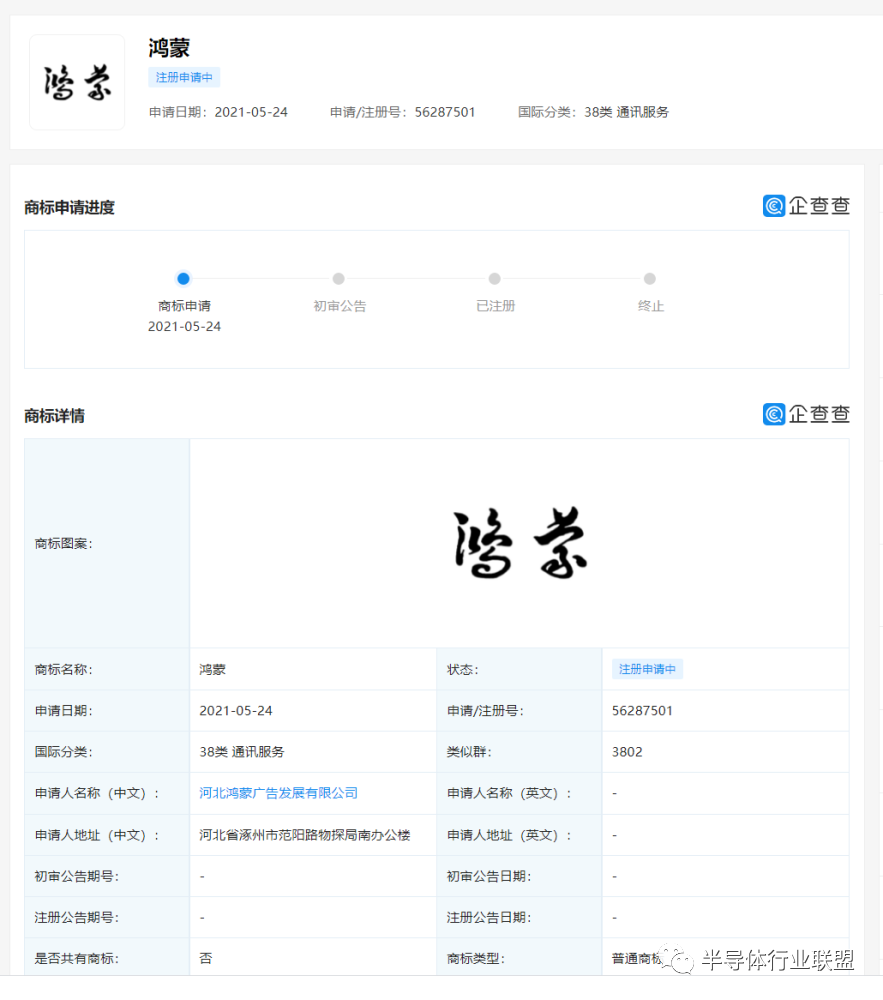Image resolution: width=883 pixels, height=1000 pixels.
Task: Click the table 申请/注册号 value 56287501
Action: [642, 710]
